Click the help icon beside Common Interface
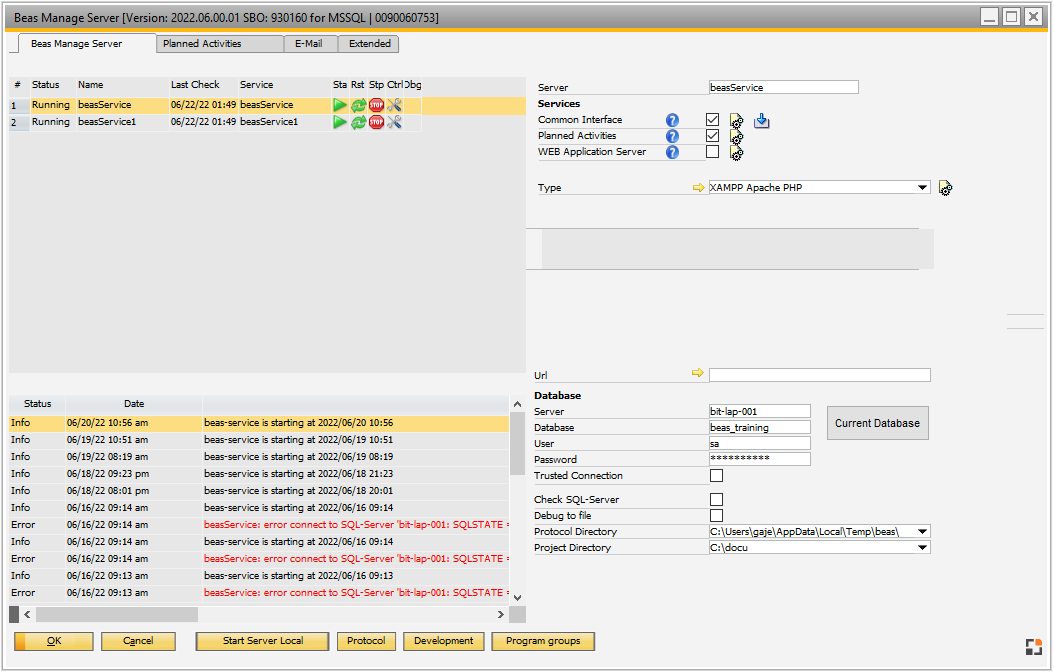The height and width of the screenshot is (672, 1054). pos(672,119)
